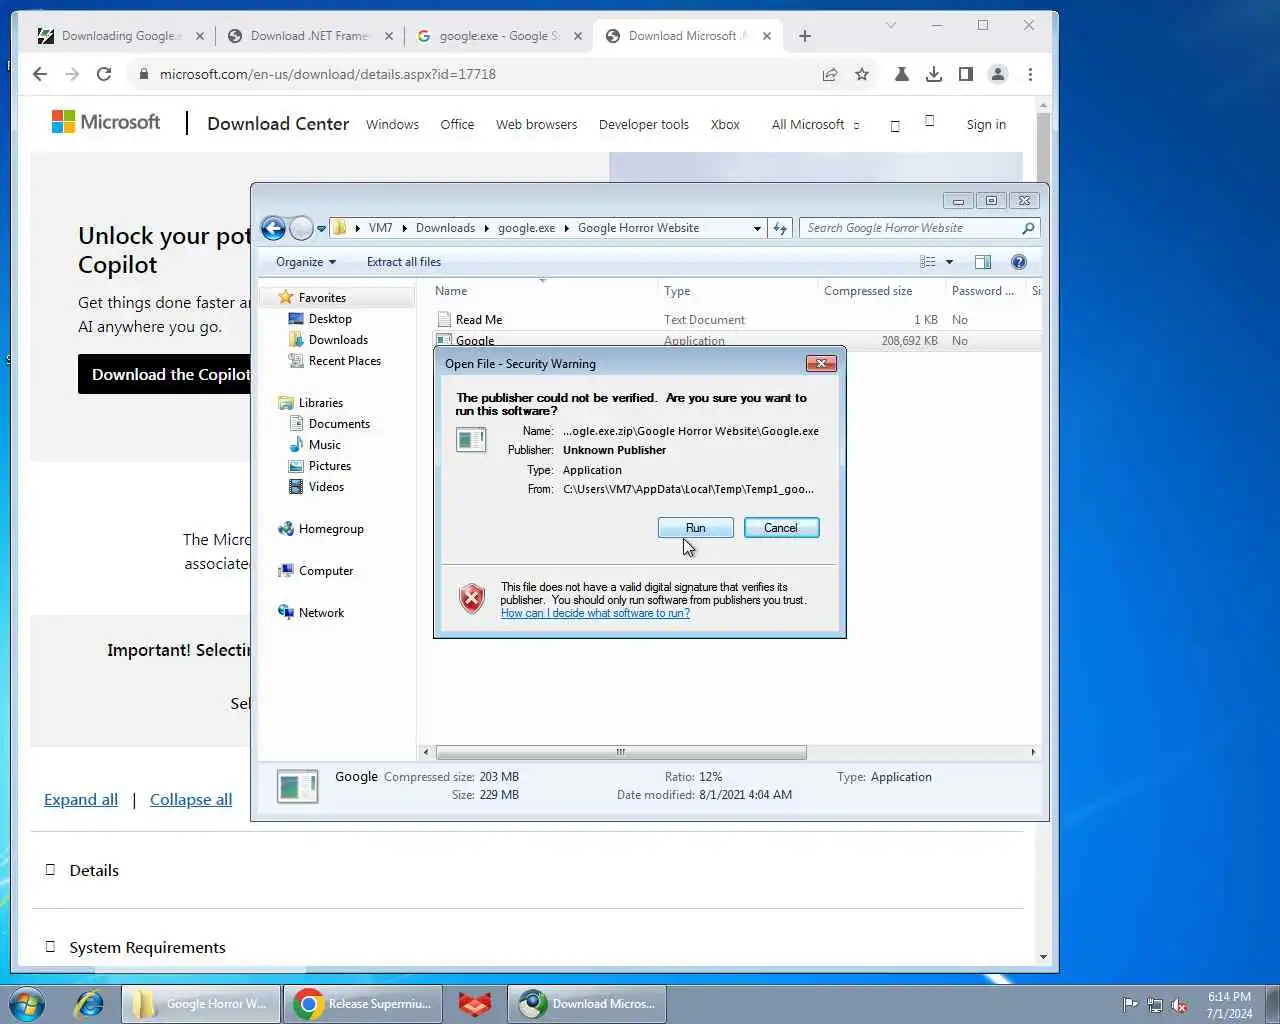Switch to Download .NET Framework tab
1280x1024 pixels.
coord(310,36)
